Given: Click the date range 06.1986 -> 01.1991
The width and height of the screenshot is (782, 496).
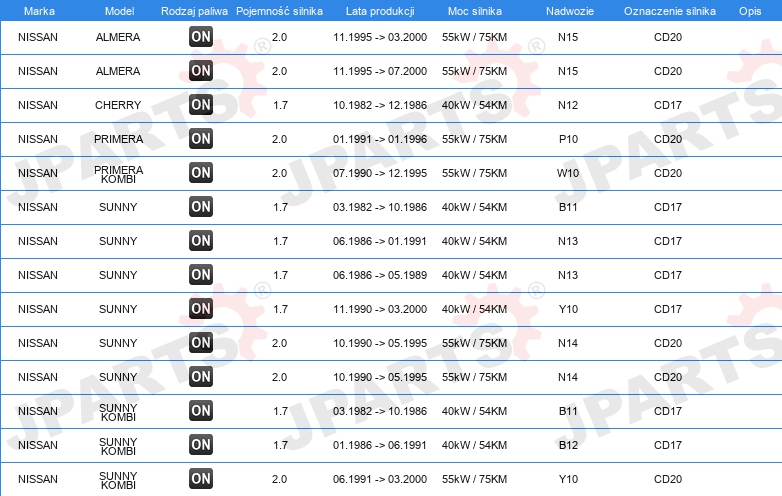Looking at the screenshot, I should coord(380,241).
